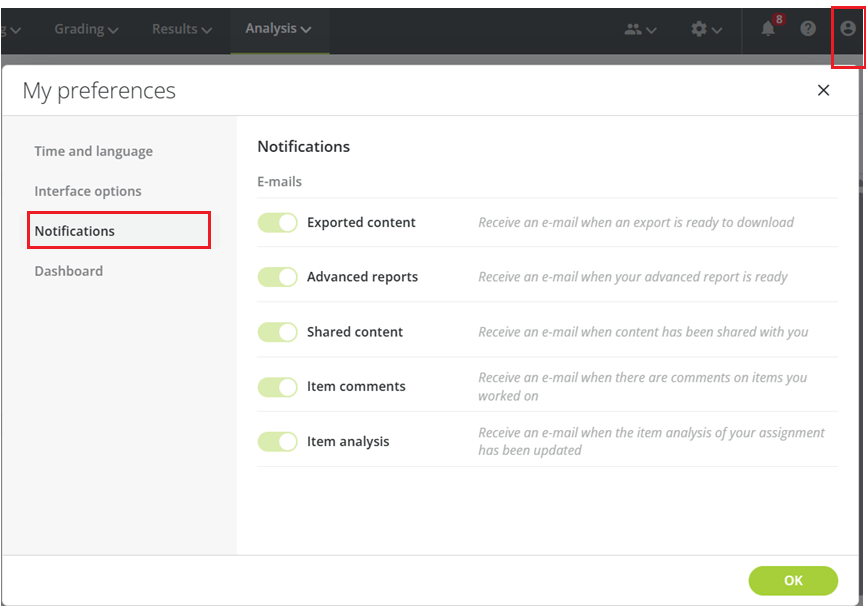Switch to Time and language section
The width and height of the screenshot is (867, 606).
[x=93, y=151]
